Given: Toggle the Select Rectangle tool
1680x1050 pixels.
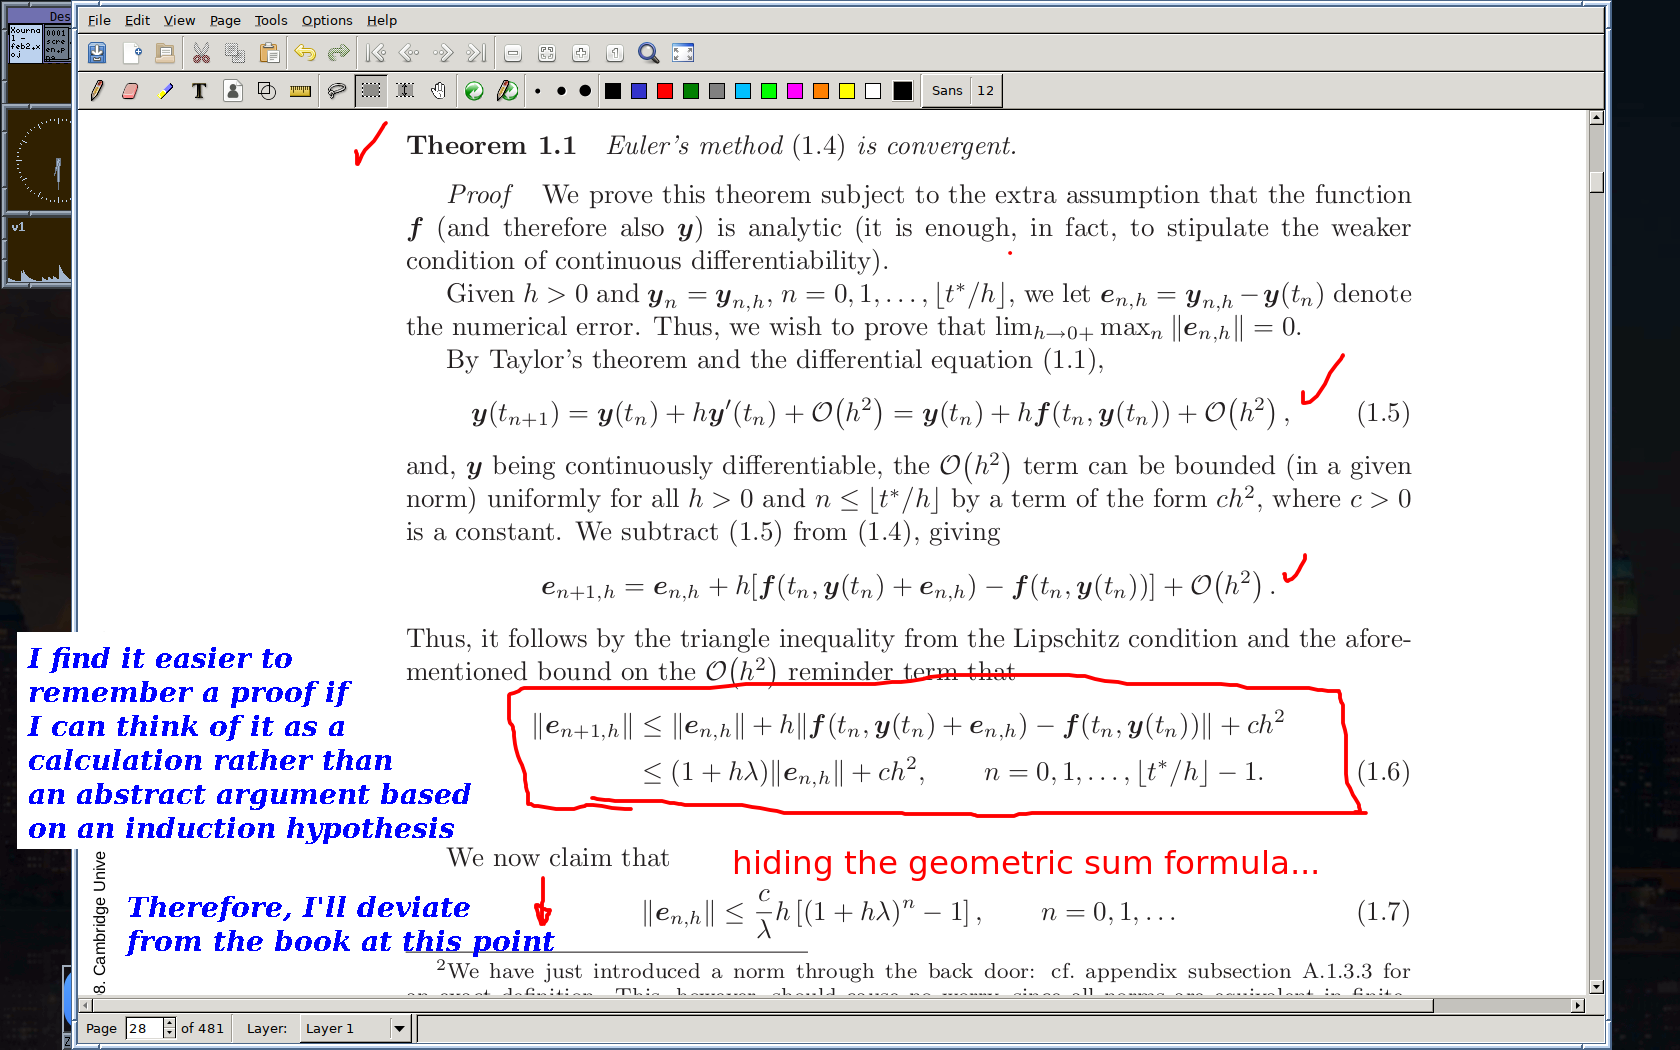Looking at the screenshot, I should (x=371, y=91).
